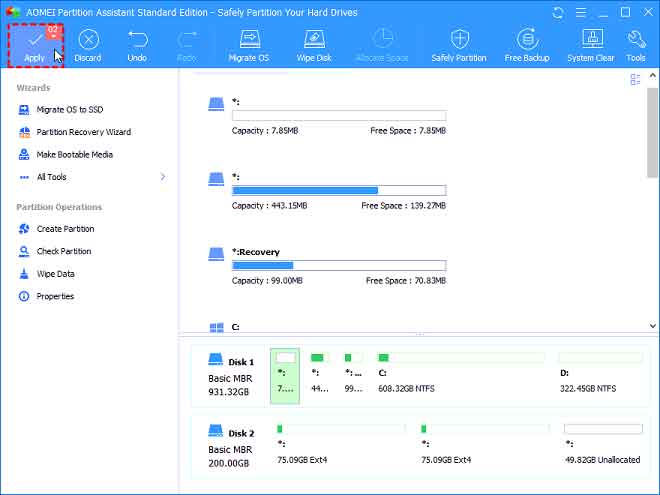The width and height of the screenshot is (660, 495).
Task: Click the *:Recovery partition label
Action: (x=256, y=252)
